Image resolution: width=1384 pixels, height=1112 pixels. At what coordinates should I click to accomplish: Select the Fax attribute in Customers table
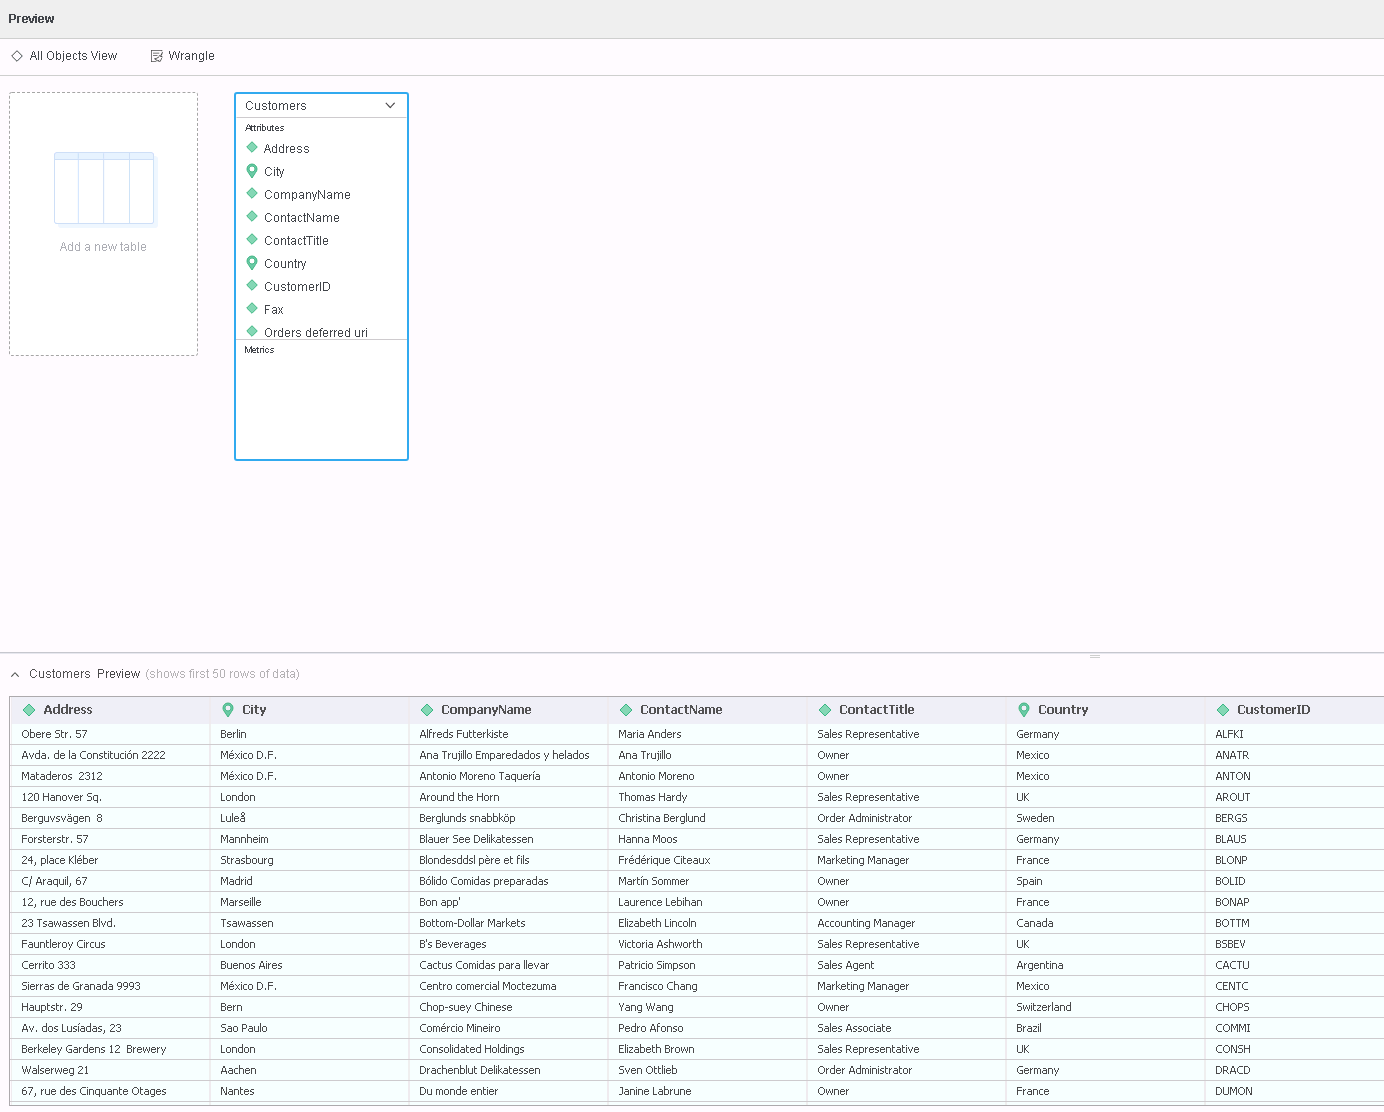coord(273,310)
